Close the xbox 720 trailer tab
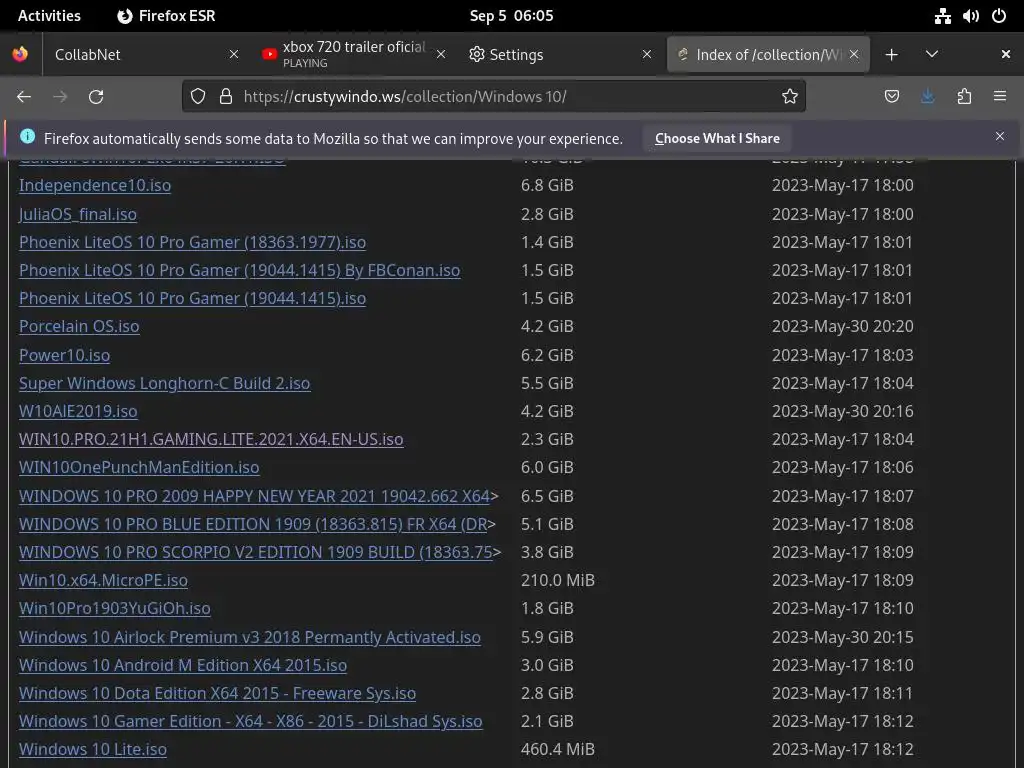Viewport: 1024px width, 768px height. pyautogui.click(x=441, y=54)
